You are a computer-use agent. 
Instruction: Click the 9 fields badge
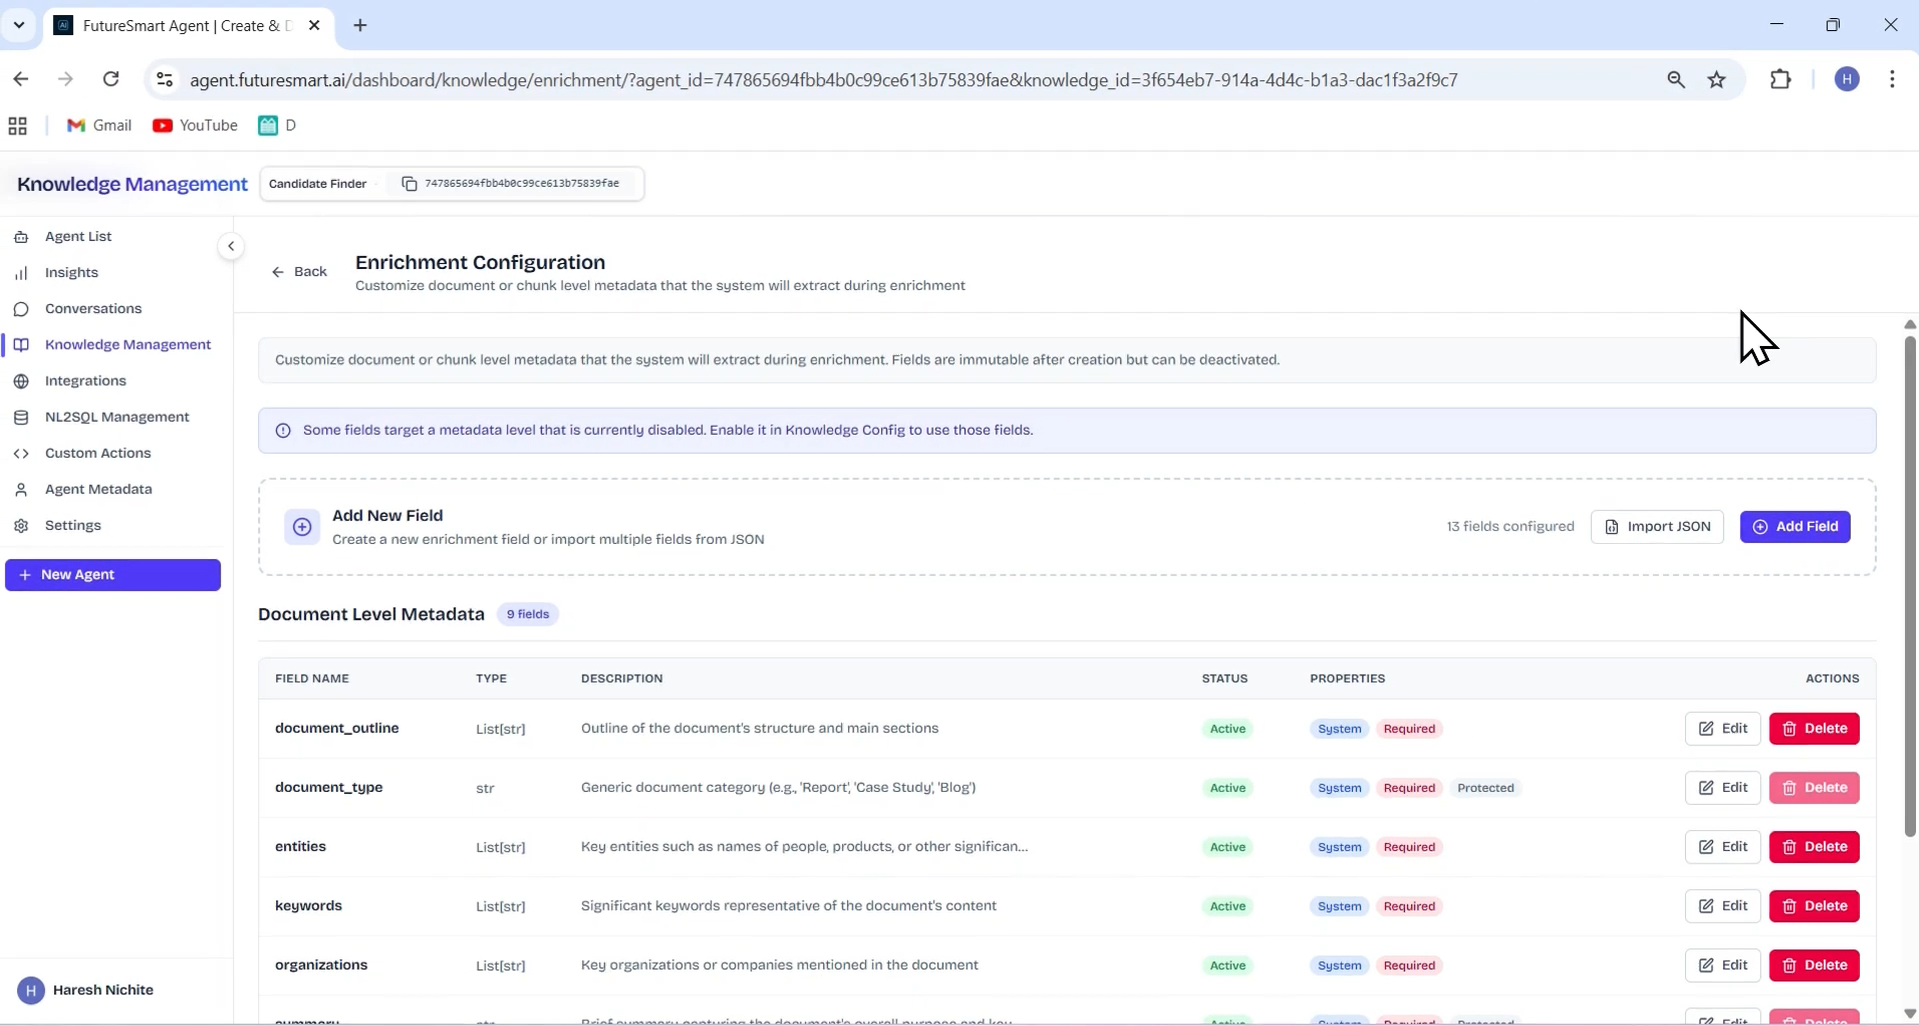(x=527, y=614)
